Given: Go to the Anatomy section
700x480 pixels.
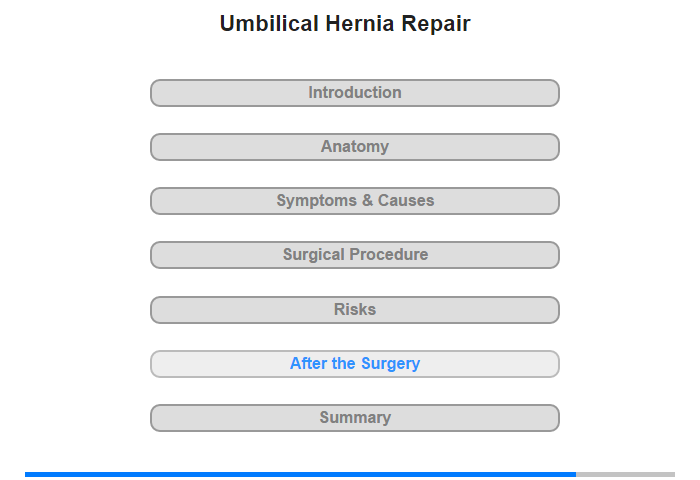Looking at the screenshot, I should tap(355, 147).
